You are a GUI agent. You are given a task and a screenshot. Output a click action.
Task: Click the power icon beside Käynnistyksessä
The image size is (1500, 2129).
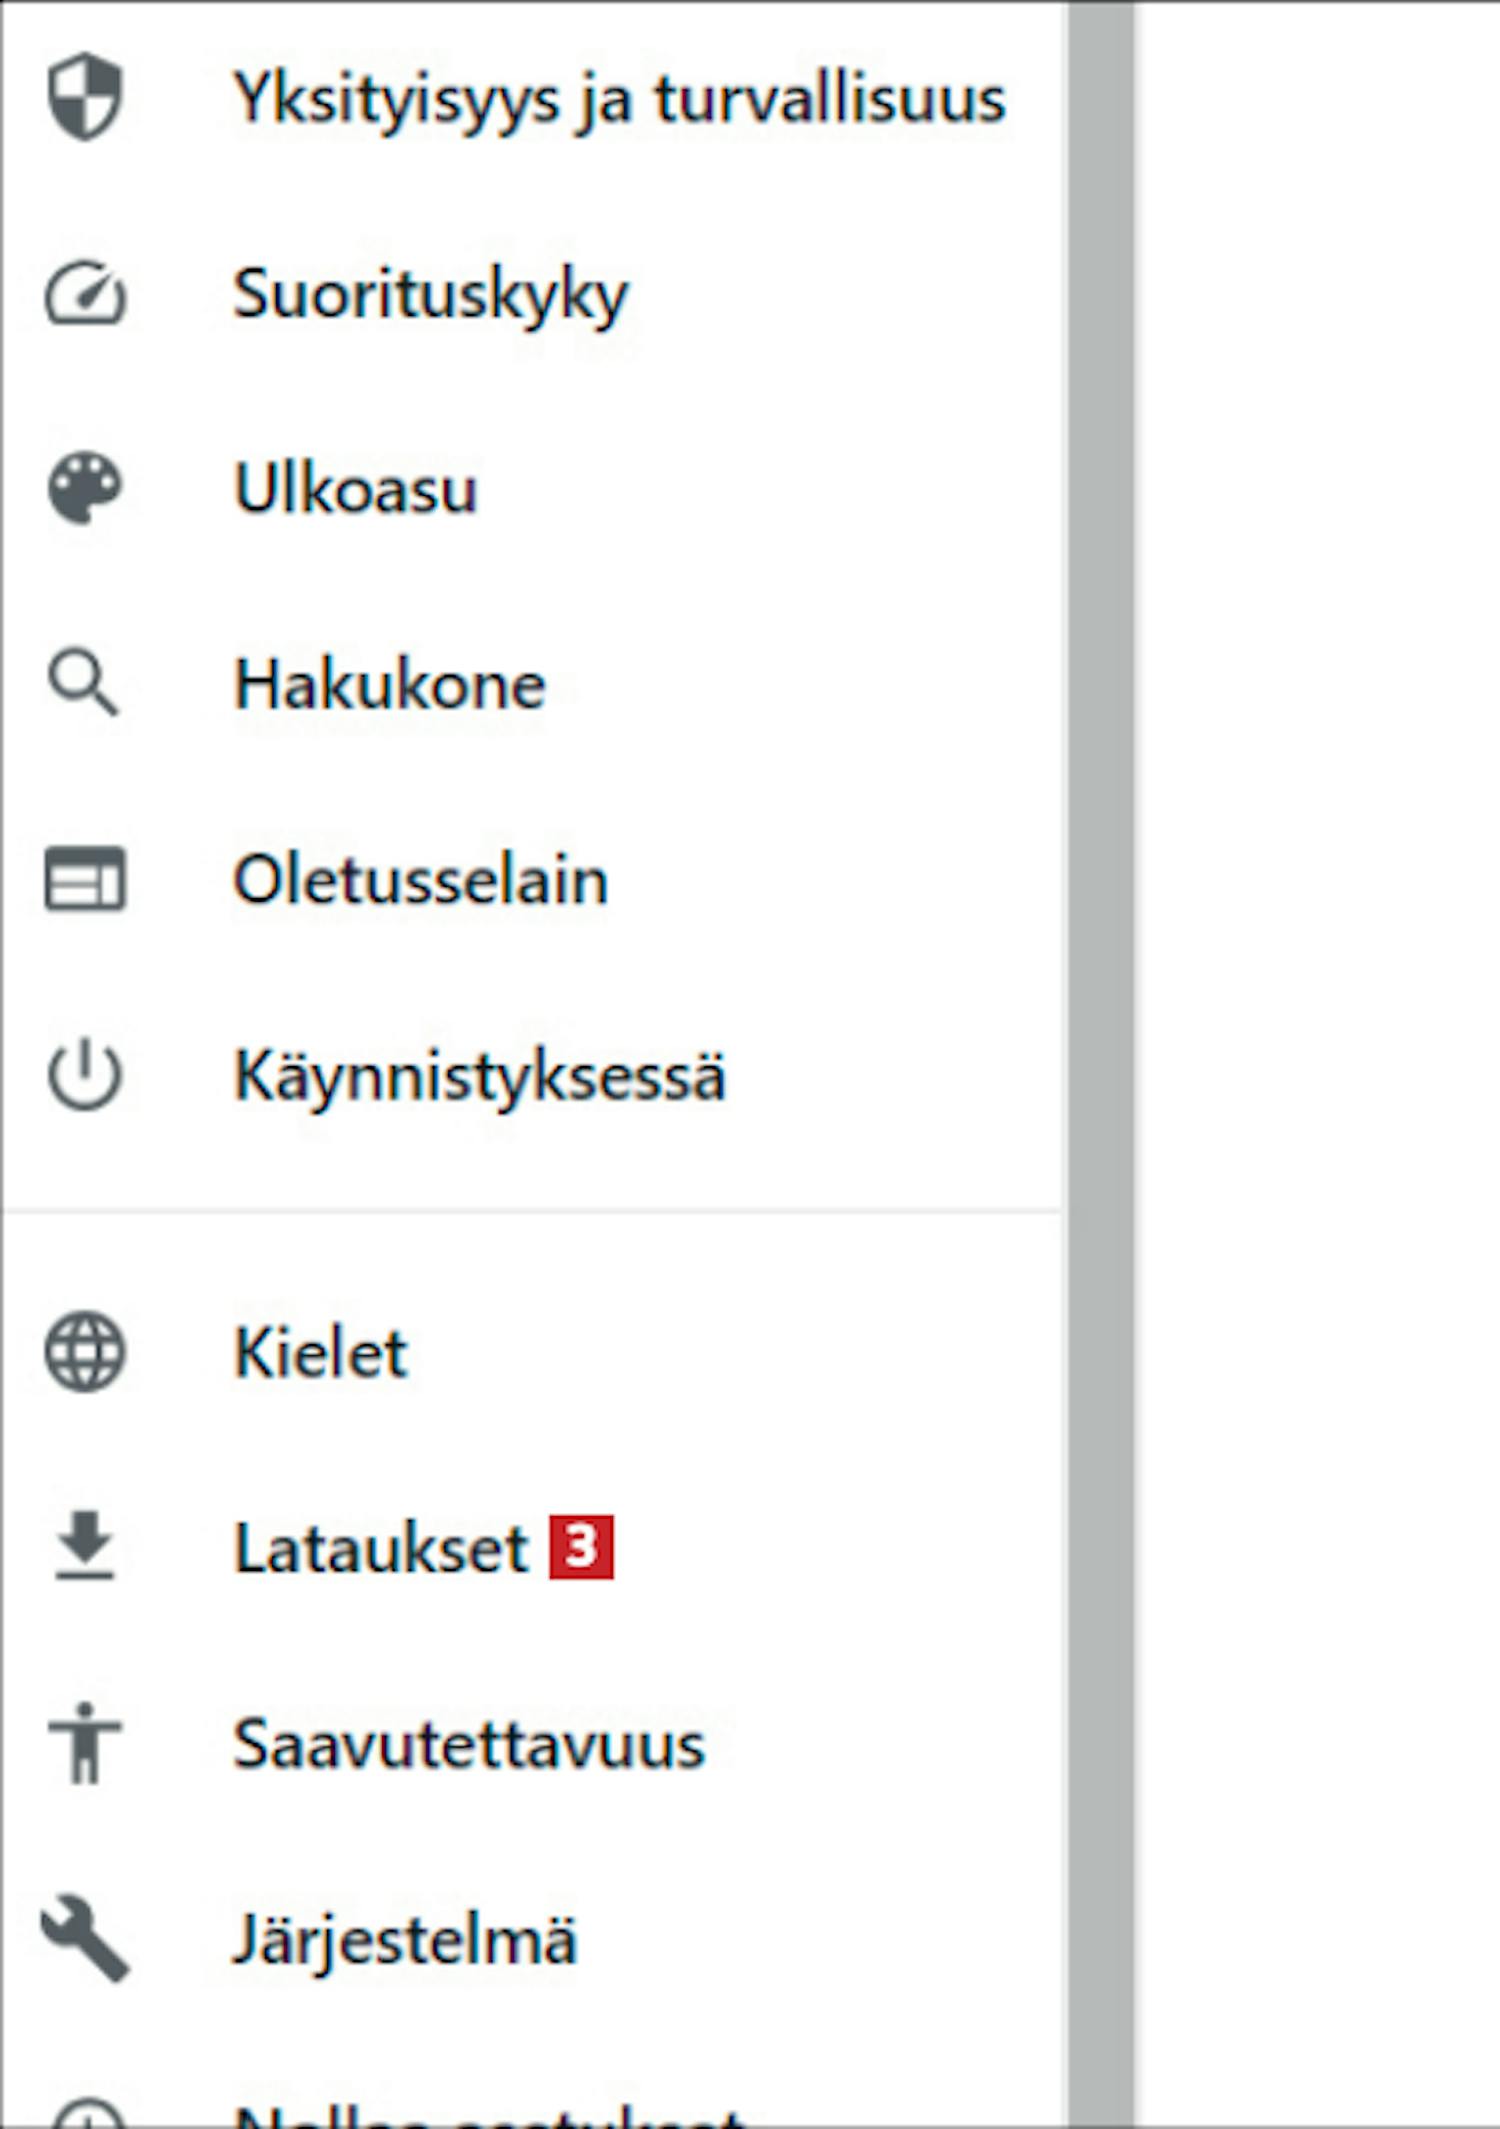(85, 1075)
